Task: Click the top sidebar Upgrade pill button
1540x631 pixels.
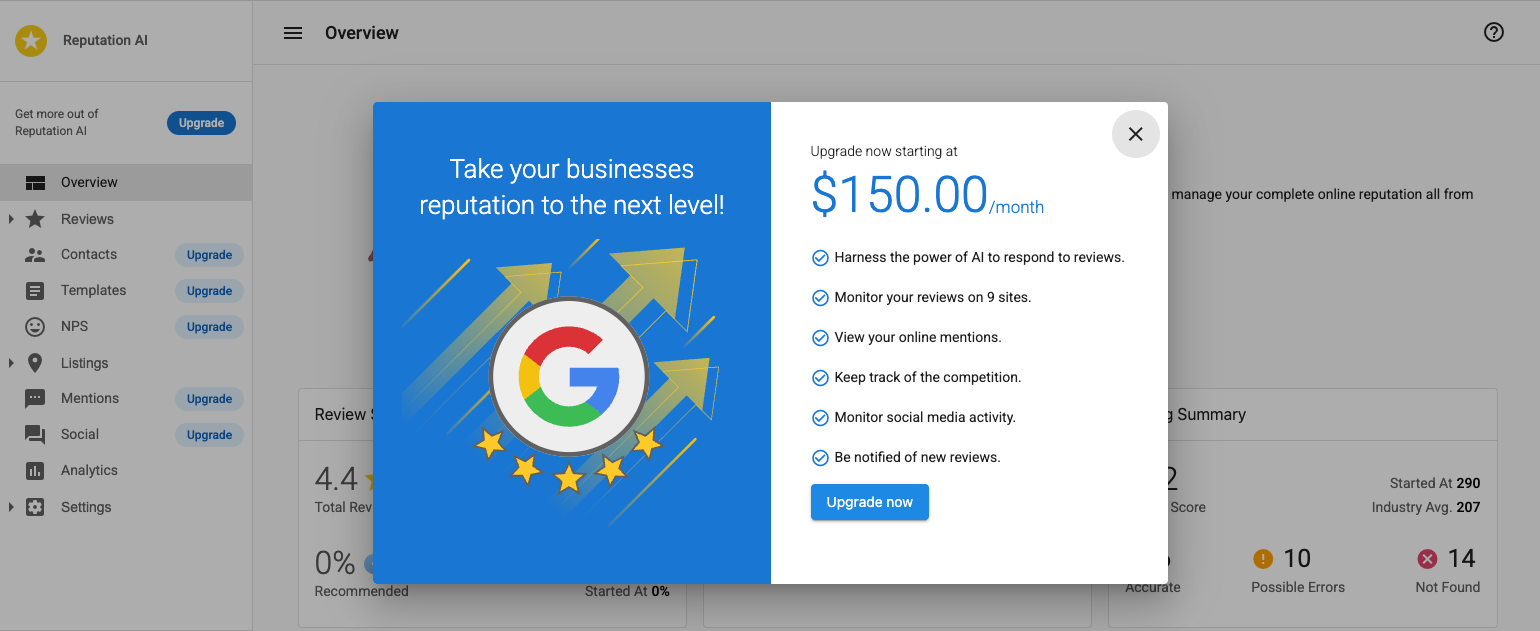Action: pyautogui.click(x=201, y=123)
